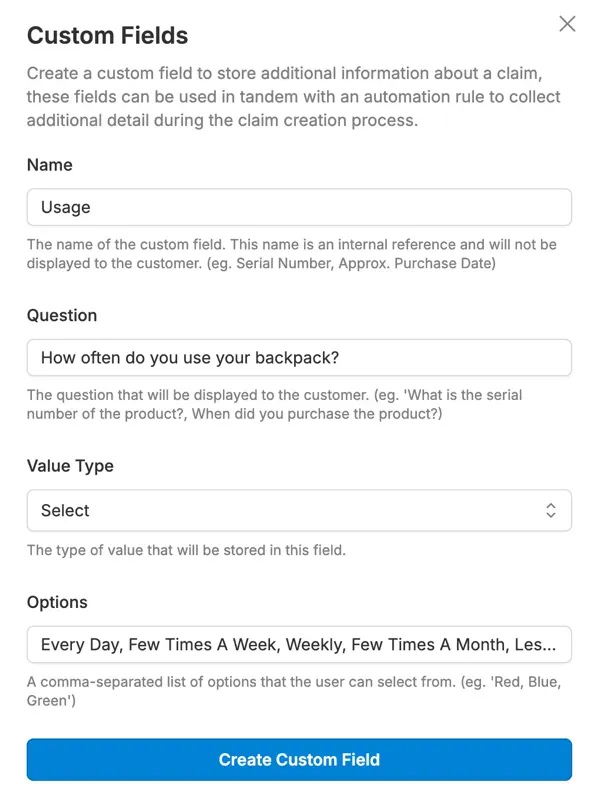Click the Options label above the list field

57,602
